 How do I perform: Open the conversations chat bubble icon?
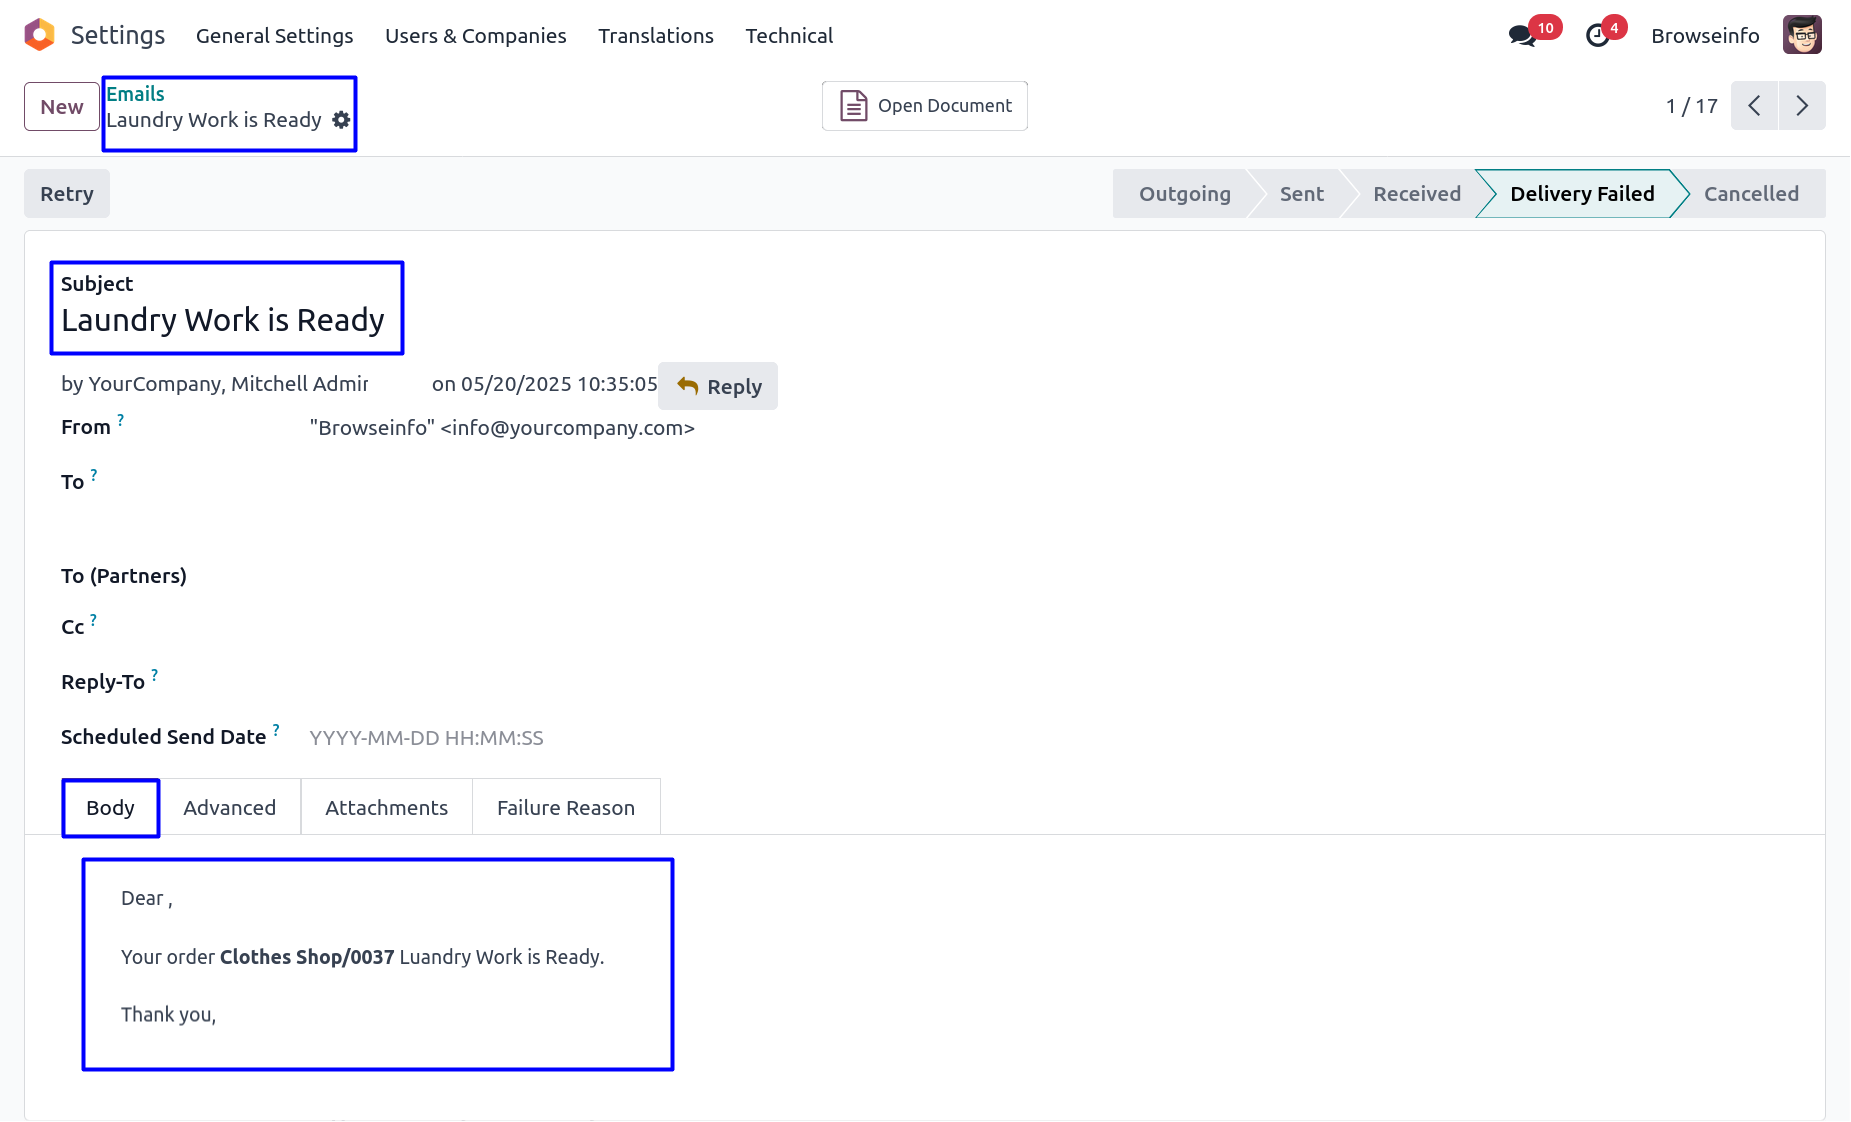click(1521, 36)
